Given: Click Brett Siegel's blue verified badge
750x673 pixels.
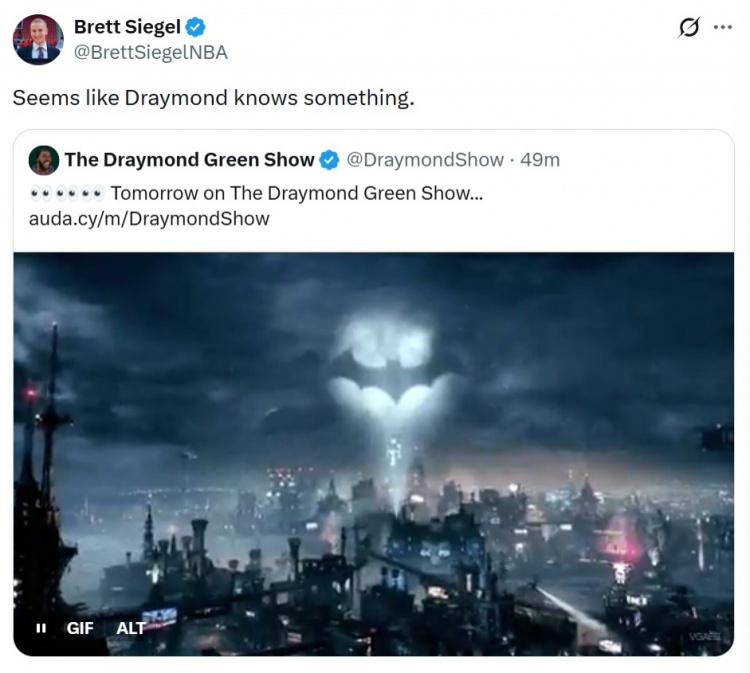Looking at the screenshot, I should (x=195, y=27).
